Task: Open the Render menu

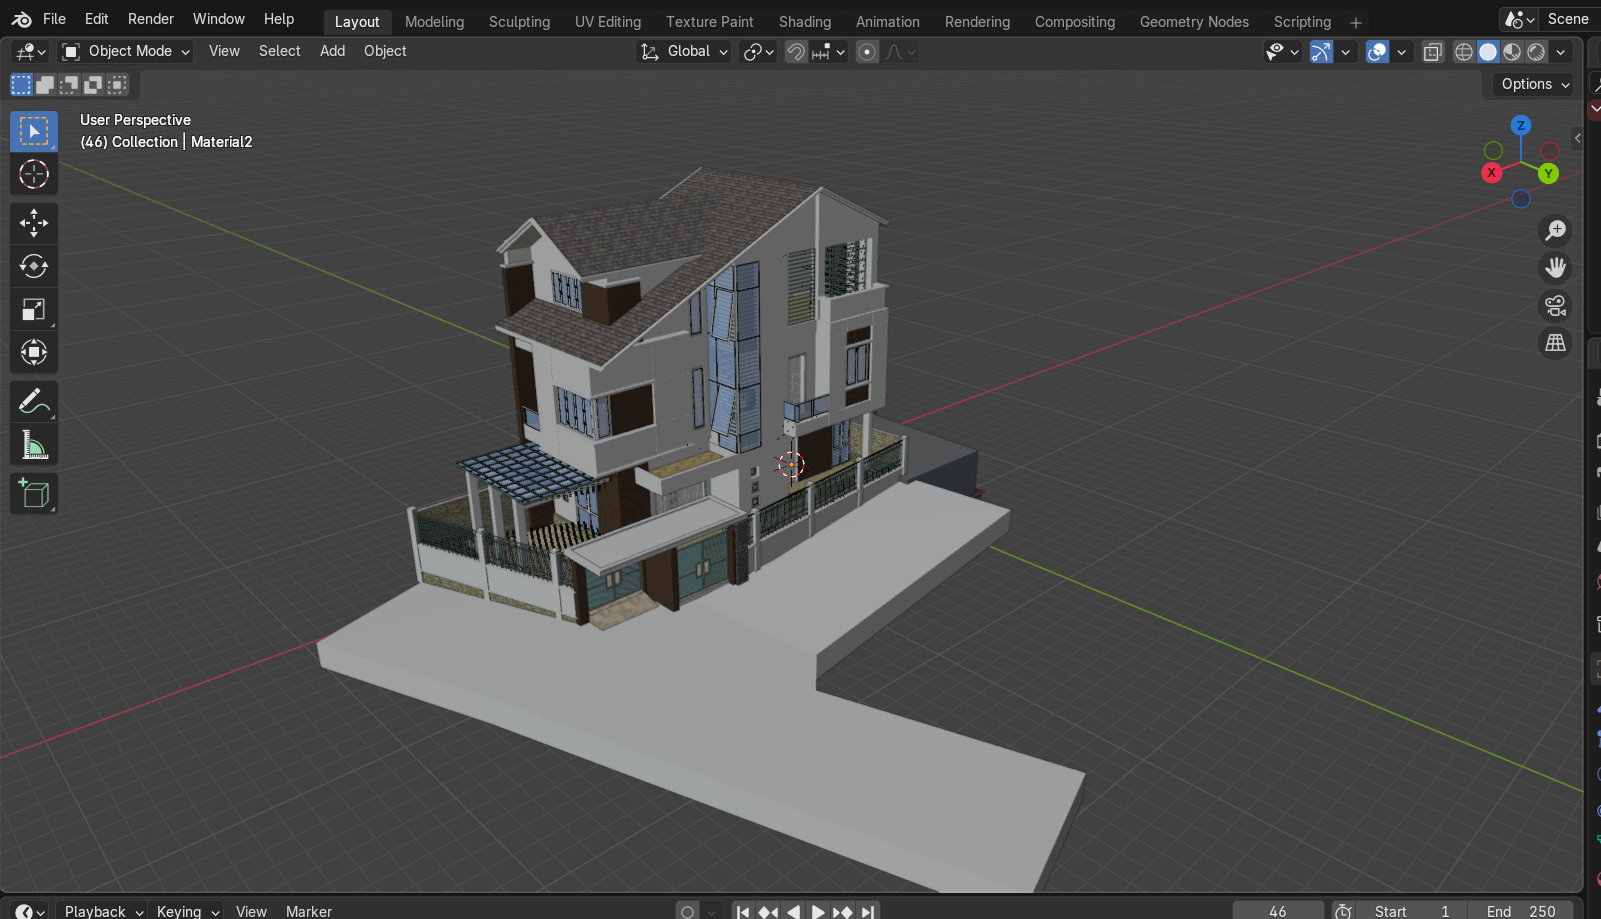Action: pyautogui.click(x=151, y=19)
